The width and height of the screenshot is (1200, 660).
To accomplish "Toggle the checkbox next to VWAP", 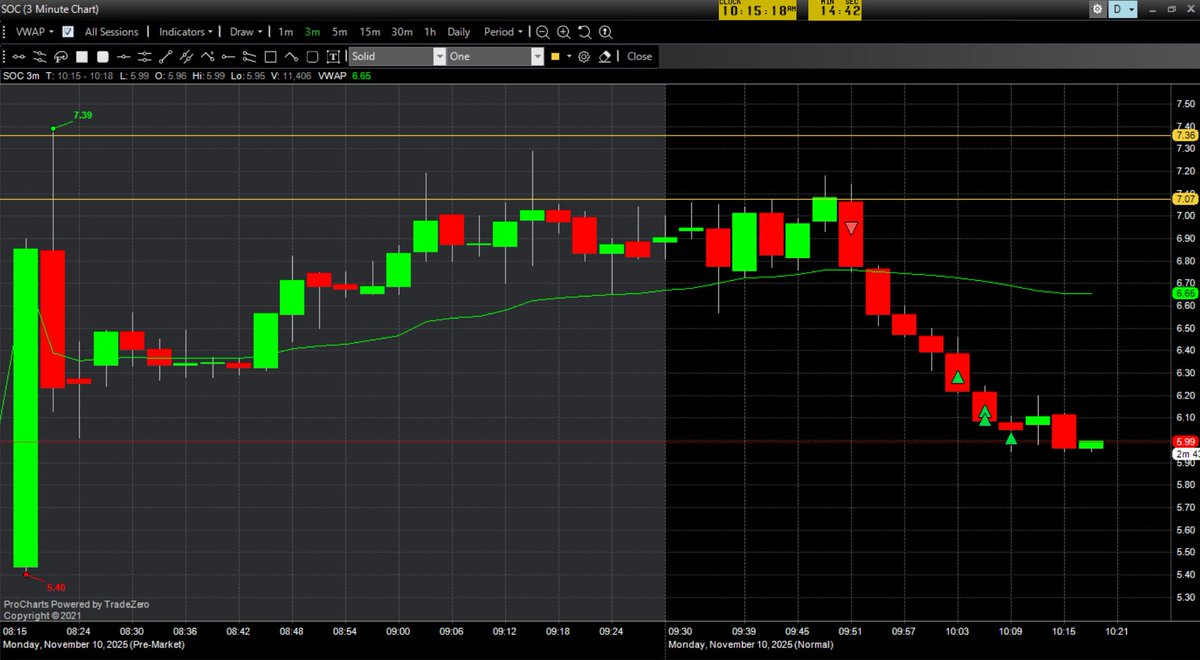I will pos(67,32).
